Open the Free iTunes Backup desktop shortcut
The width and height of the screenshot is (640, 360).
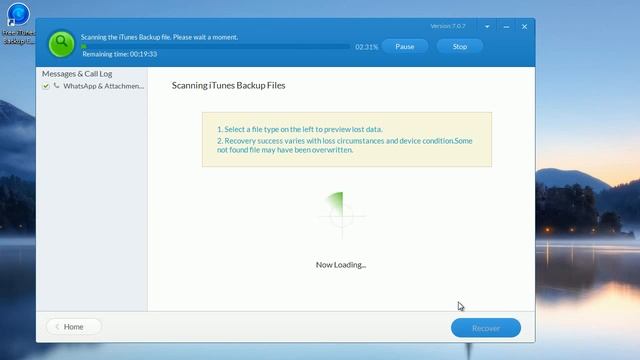coord(18,23)
